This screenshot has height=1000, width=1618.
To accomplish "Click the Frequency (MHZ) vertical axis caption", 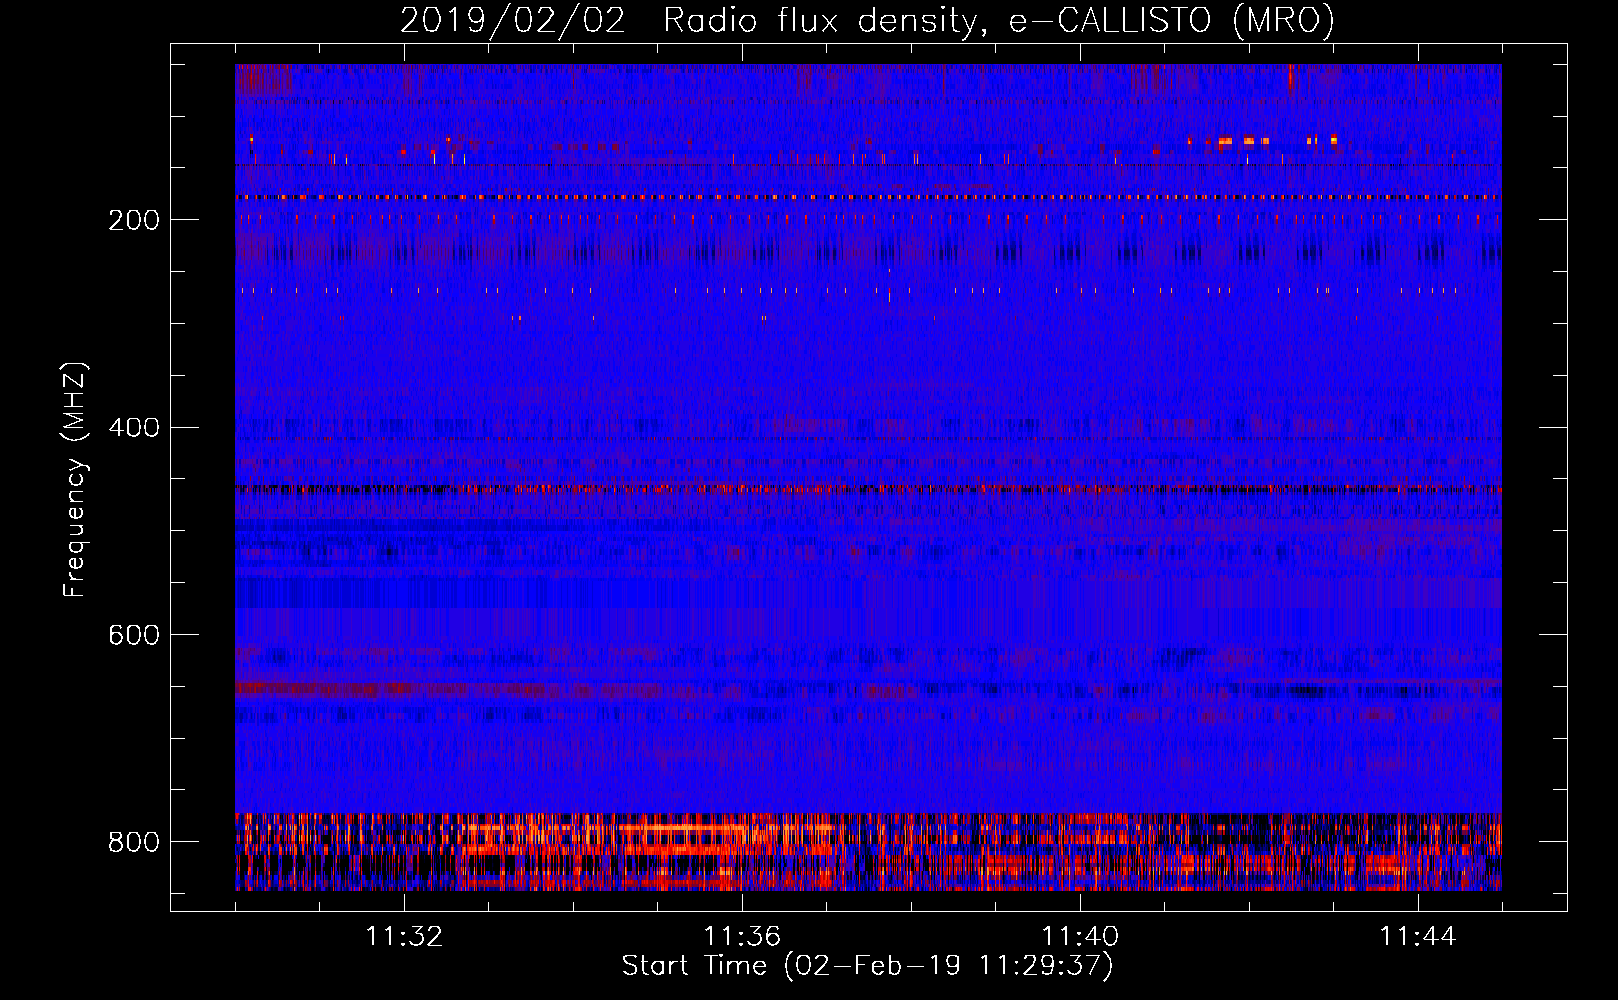I will (75, 479).
